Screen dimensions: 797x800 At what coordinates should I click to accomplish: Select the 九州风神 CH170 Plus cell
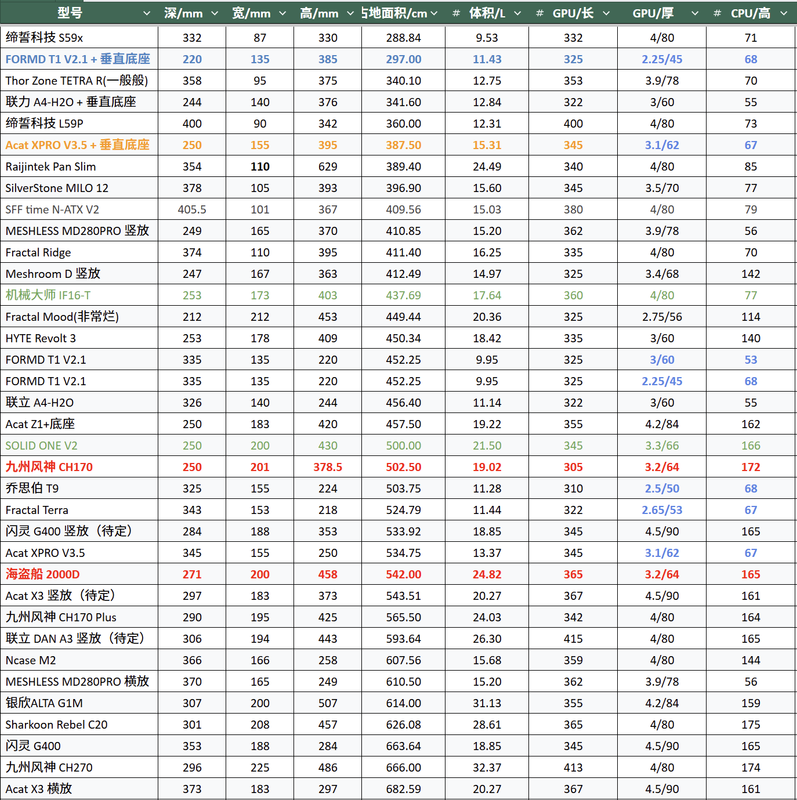tap(79, 617)
